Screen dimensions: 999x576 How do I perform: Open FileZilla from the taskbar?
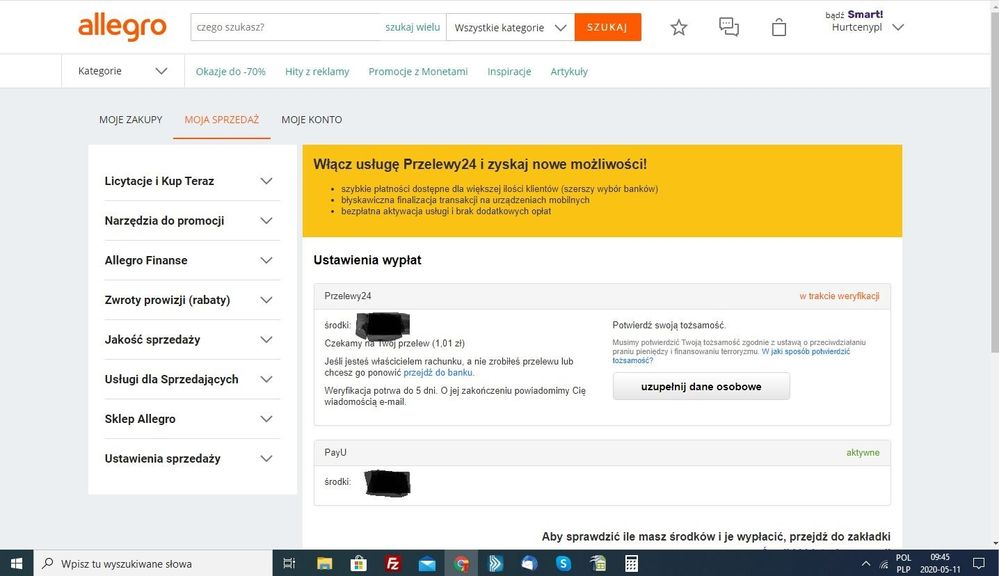[393, 563]
